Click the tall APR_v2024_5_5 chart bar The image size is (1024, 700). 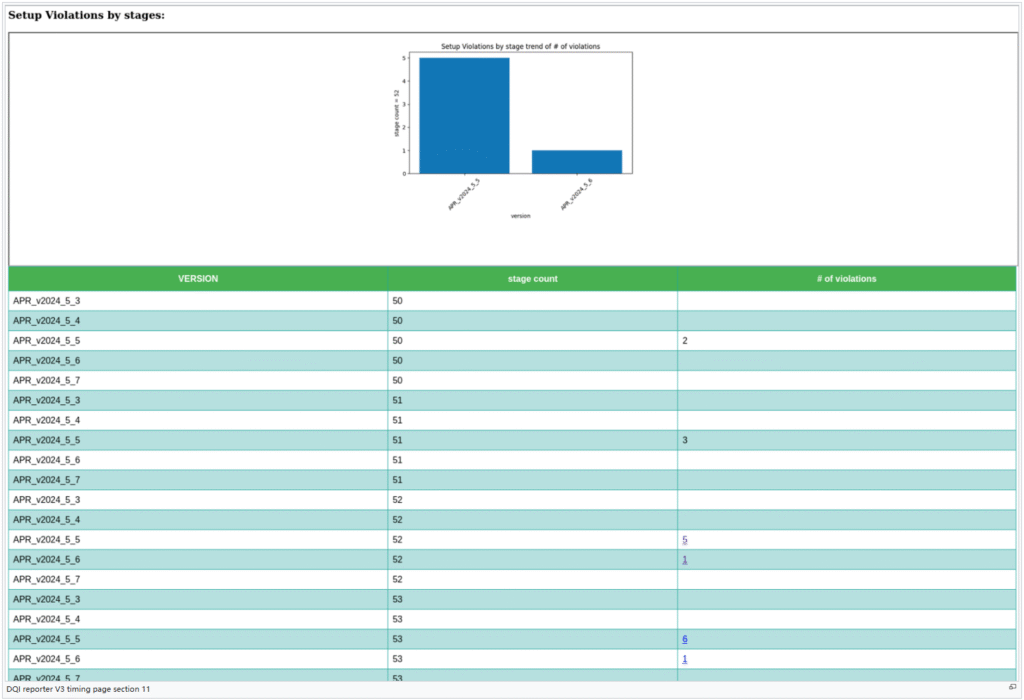coord(464,115)
